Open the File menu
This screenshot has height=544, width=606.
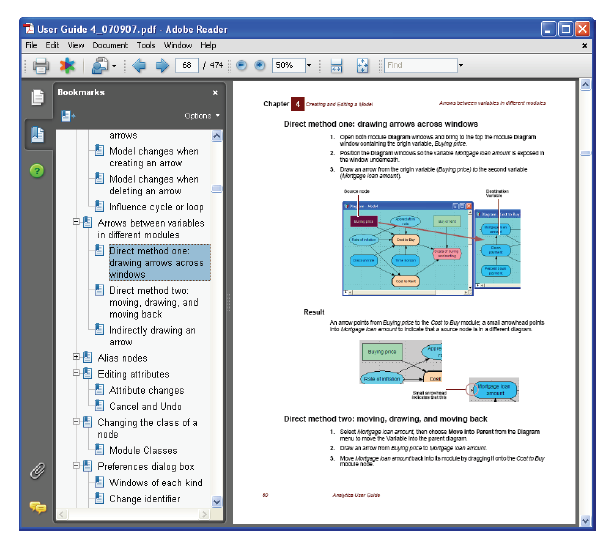tap(31, 45)
